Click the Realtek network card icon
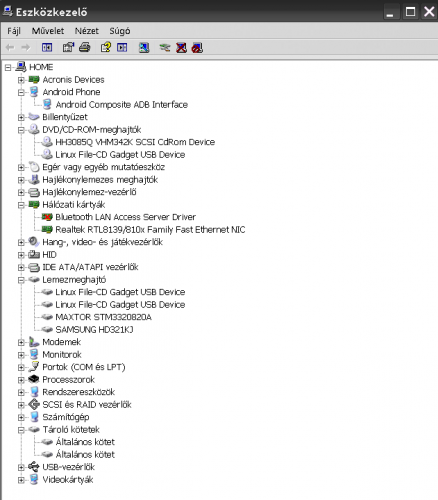438x500 pixels. 47,229
